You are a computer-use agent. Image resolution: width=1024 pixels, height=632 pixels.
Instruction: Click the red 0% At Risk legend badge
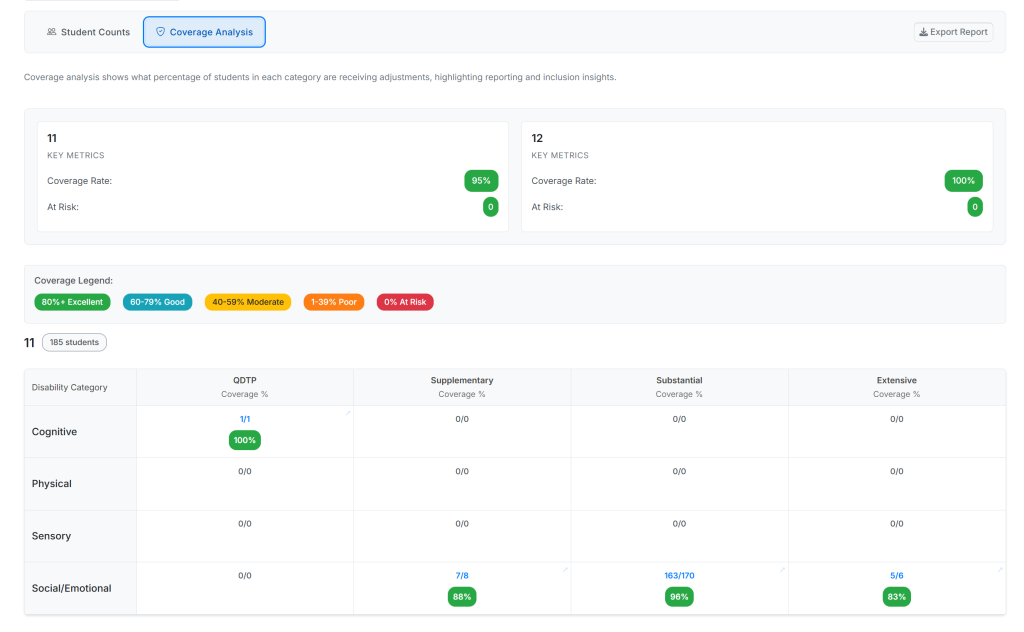point(405,302)
